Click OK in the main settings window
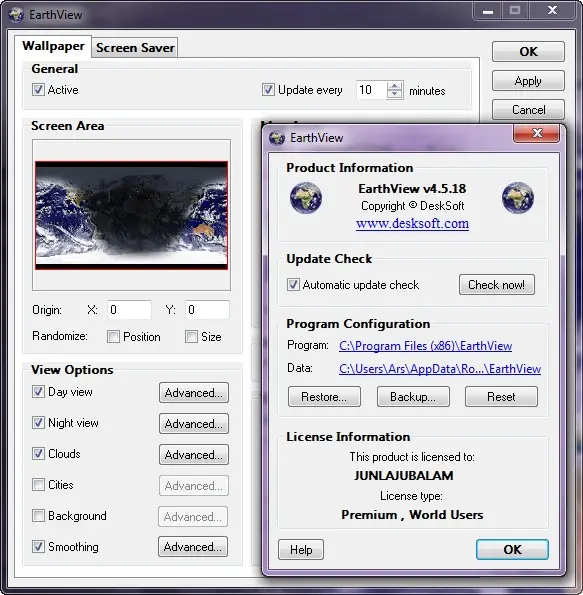Viewport: 583px width, 595px height. [528, 52]
